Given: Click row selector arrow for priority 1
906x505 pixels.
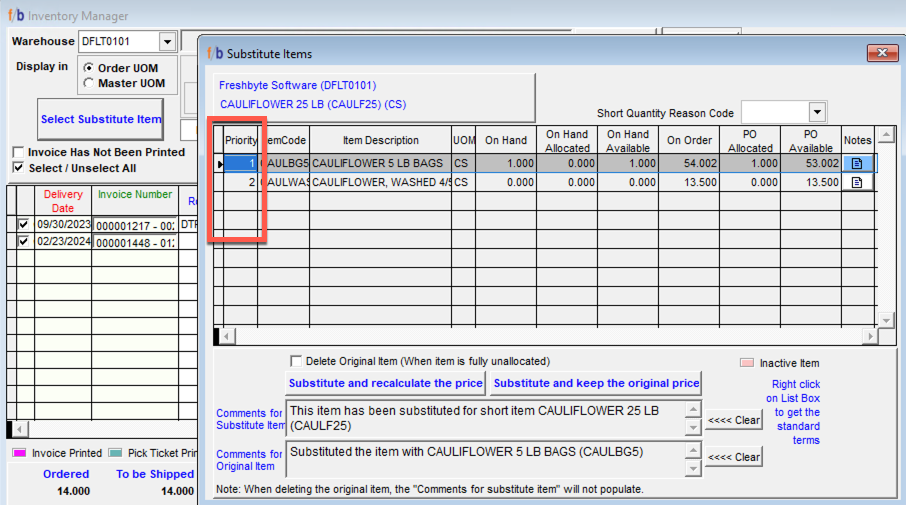Looking at the screenshot, I should click(x=219, y=164).
